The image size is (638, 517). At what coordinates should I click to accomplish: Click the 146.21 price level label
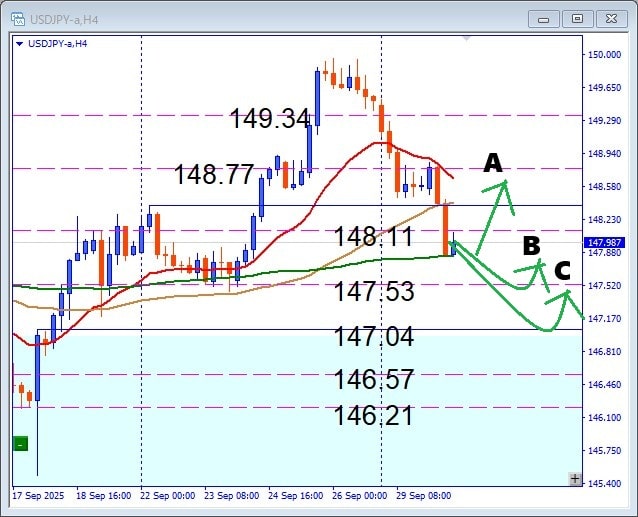[x=374, y=415]
